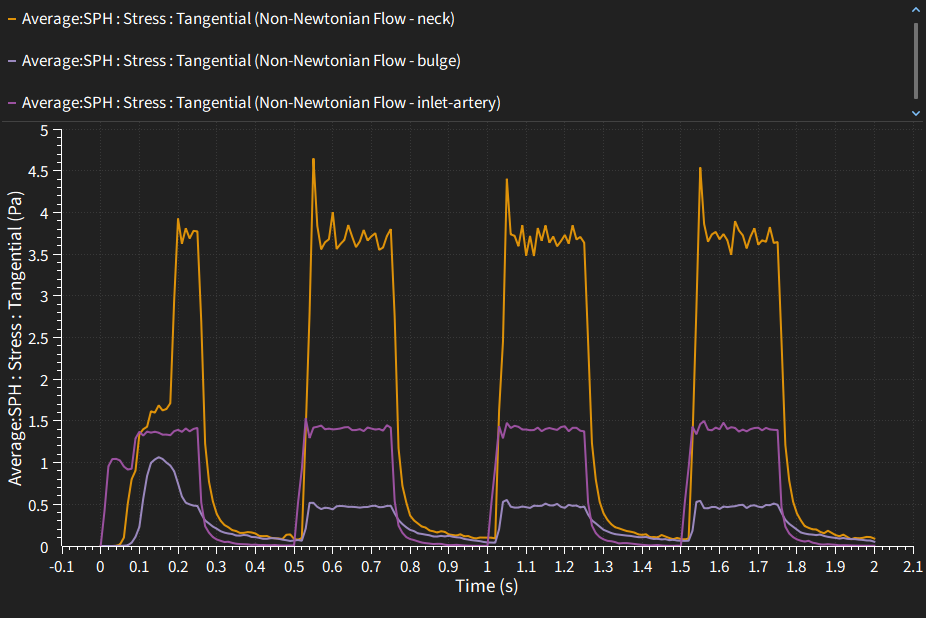Click the lavender bulge legend color marker
Screen dimensions: 926x618
pos(12,61)
